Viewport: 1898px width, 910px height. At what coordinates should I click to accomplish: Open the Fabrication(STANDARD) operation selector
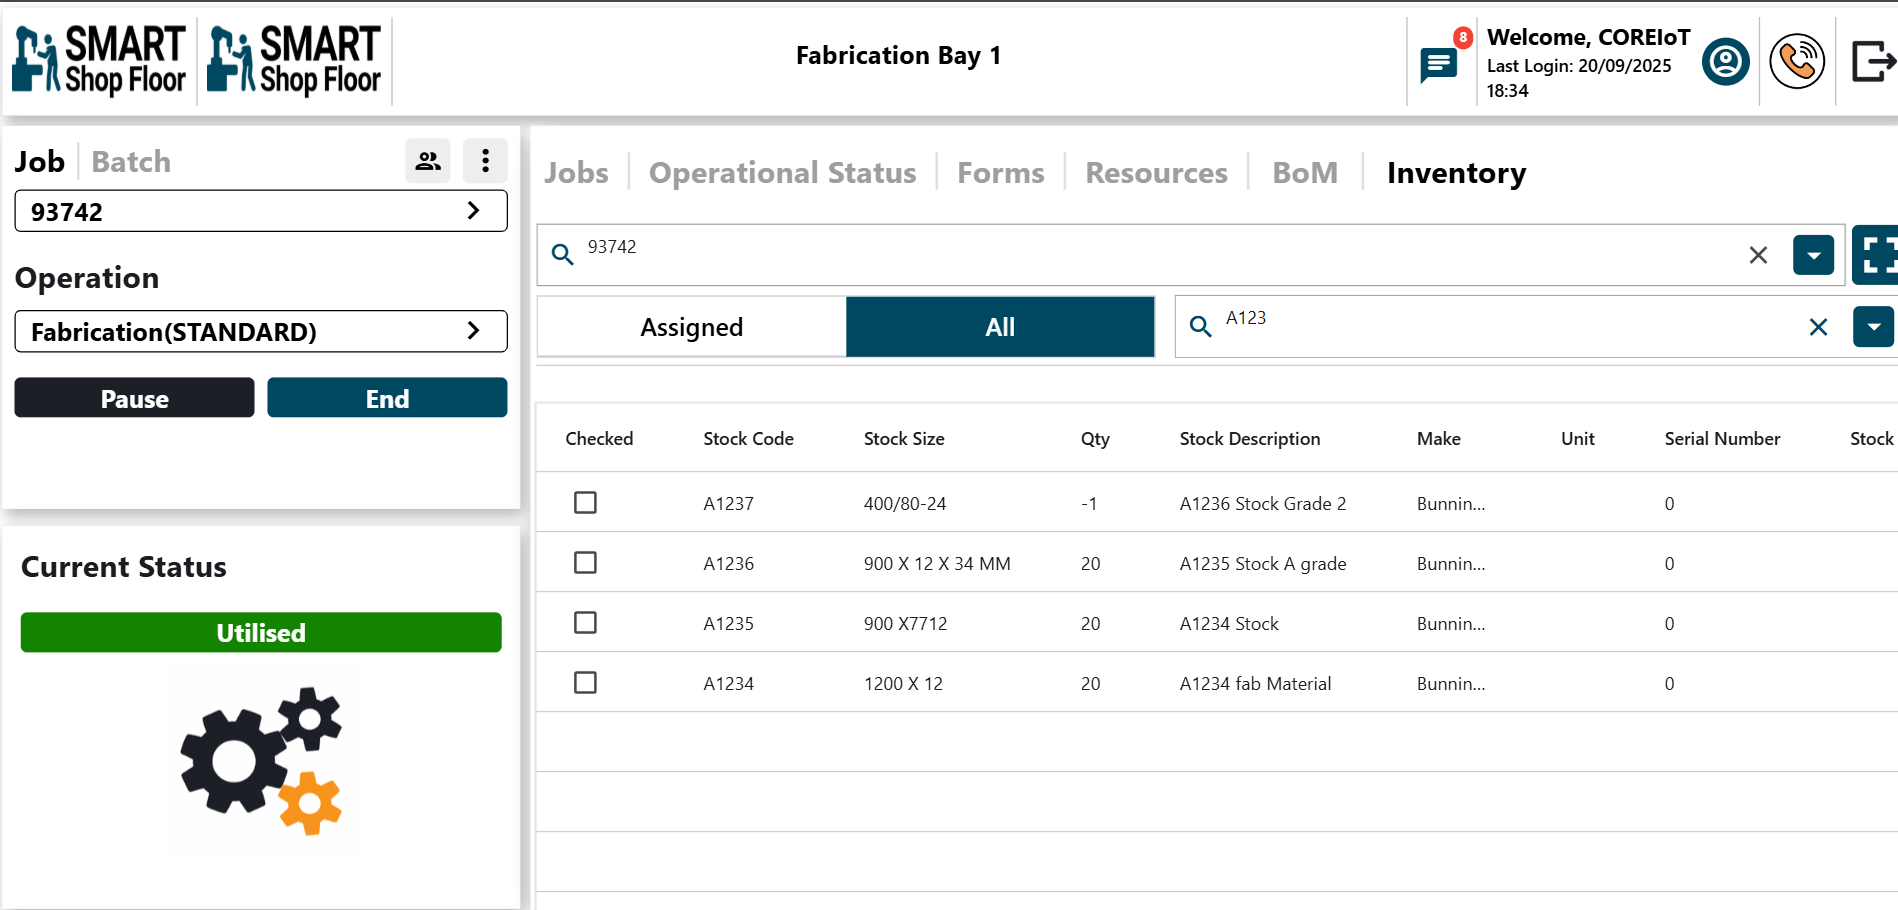coord(261,331)
